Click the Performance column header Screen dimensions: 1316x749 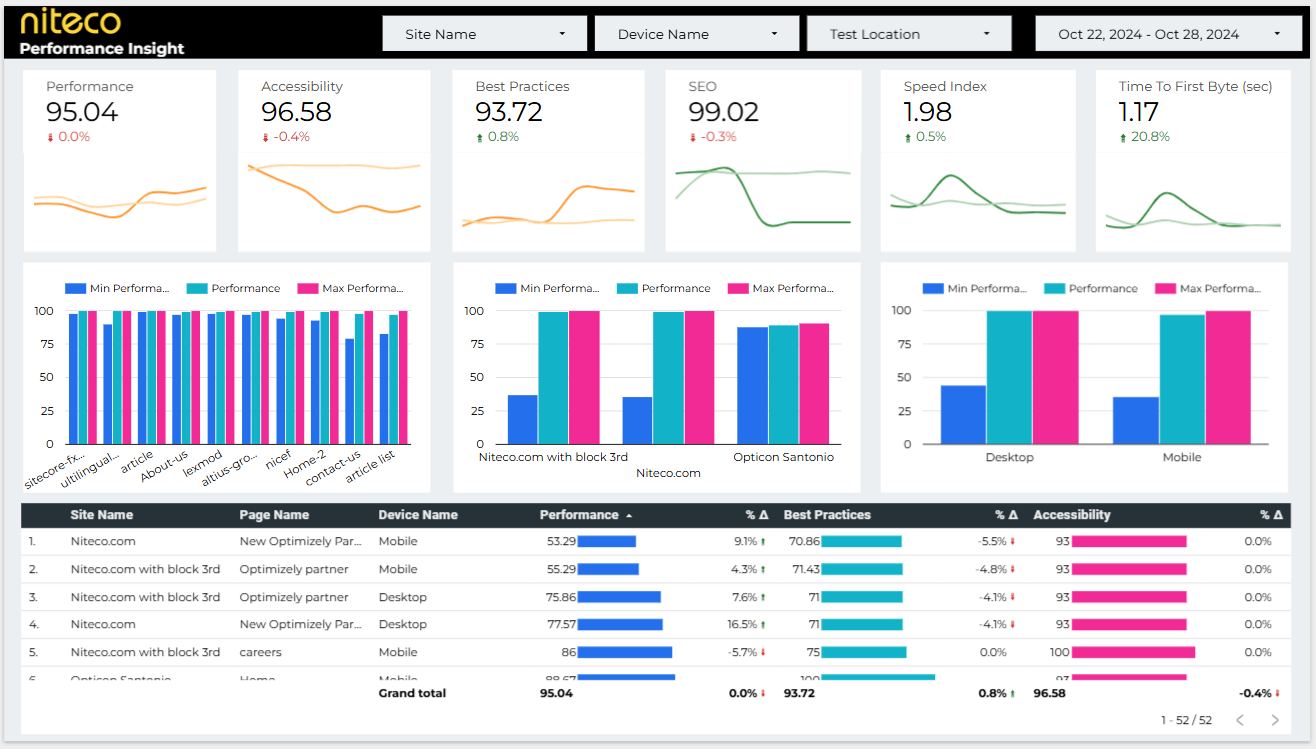pos(579,515)
